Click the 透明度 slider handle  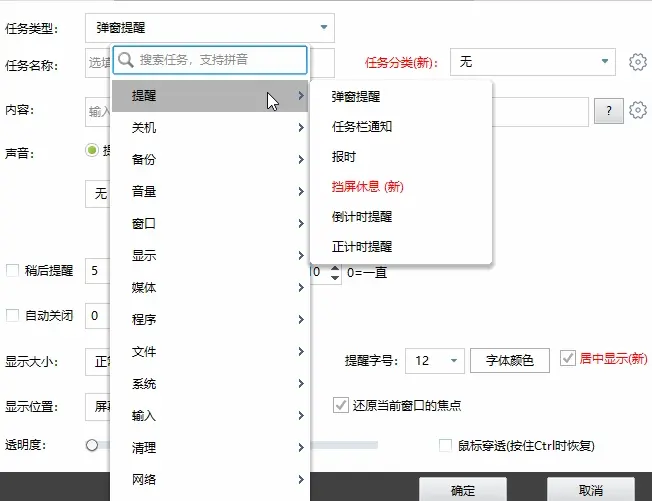(92, 445)
